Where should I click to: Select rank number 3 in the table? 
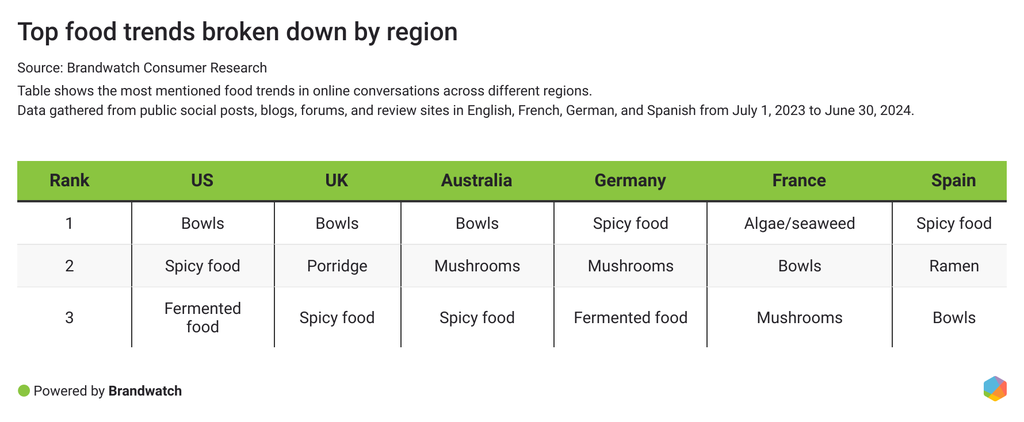click(x=69, y=317)
